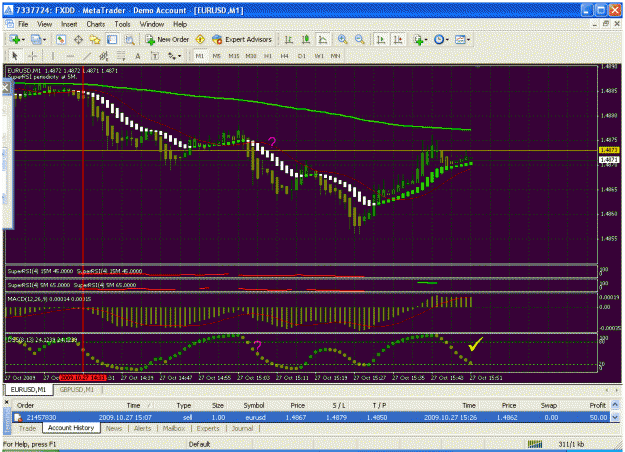
Task: Open the News terminal tab
Action: 114,428
